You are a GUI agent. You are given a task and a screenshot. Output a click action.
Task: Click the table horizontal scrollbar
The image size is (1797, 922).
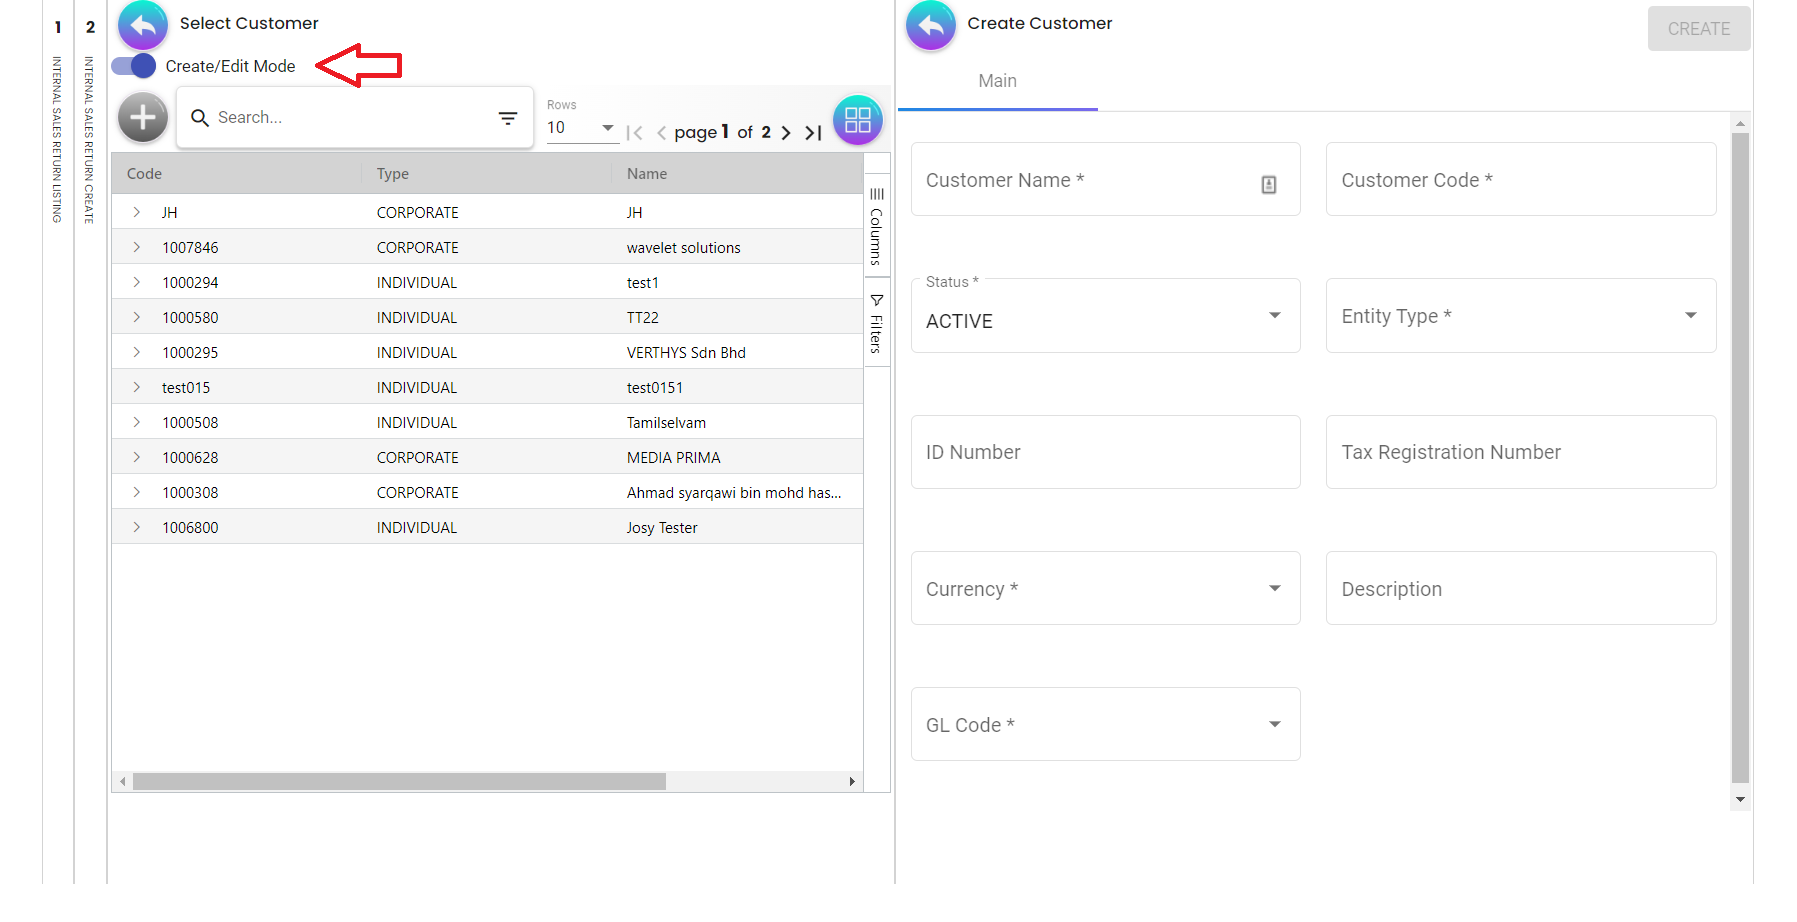399,782
